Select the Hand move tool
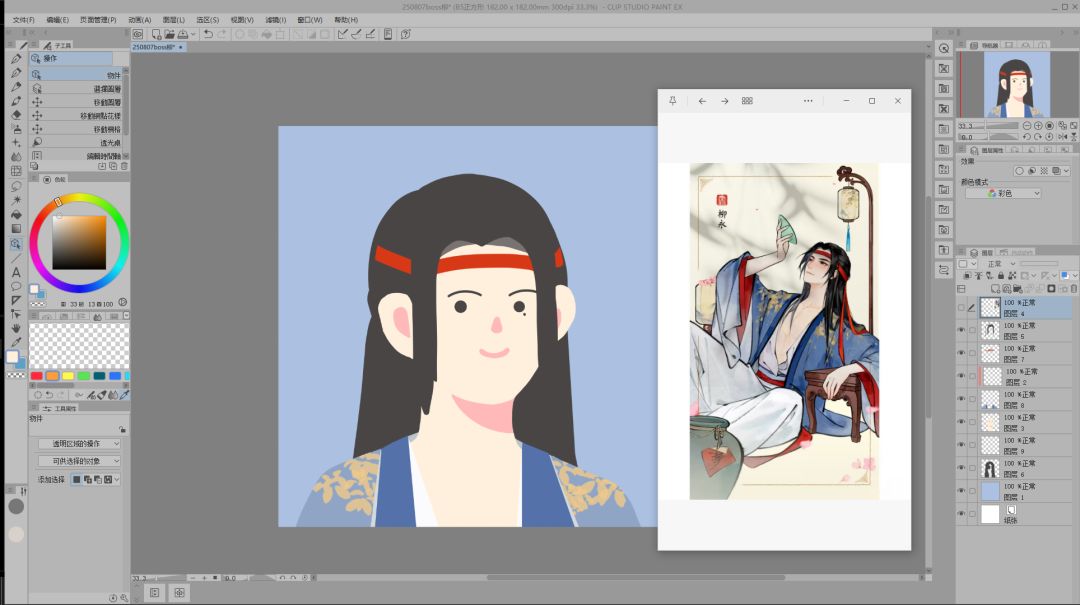Image resolution: width=1080 pixels, height=605 pixels. [x=16, y=328]
